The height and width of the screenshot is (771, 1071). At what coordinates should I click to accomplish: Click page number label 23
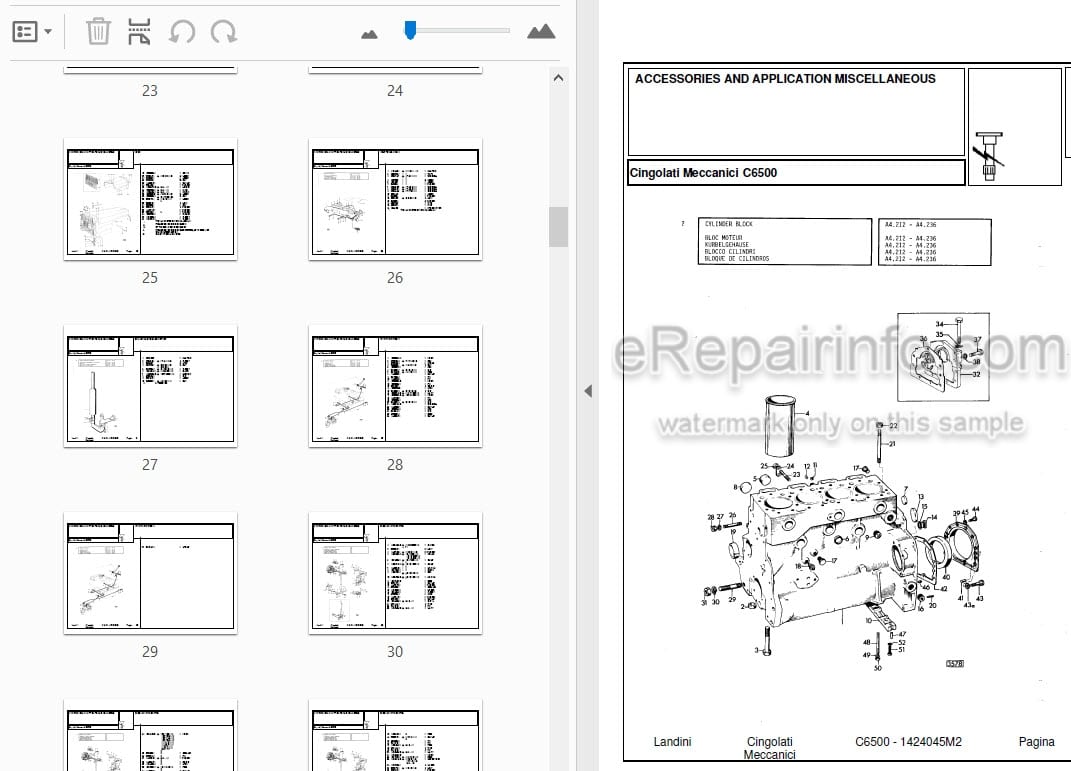pyautogui.click(x=150, y=90)
